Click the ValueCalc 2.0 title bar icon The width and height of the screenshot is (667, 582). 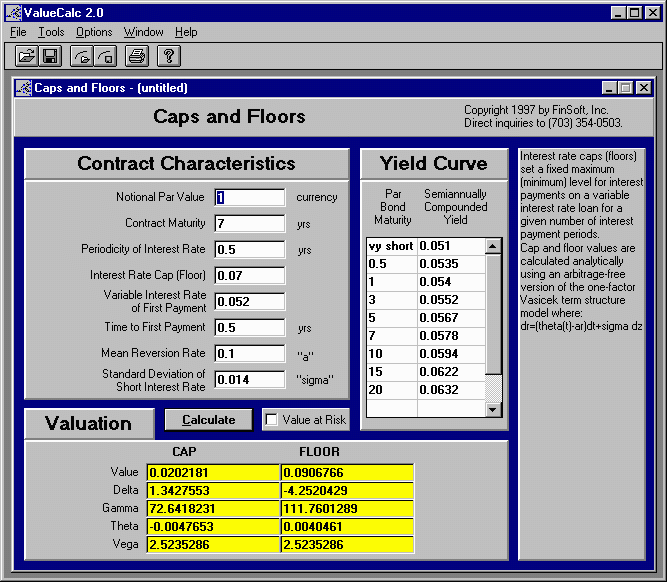point(13,13)
